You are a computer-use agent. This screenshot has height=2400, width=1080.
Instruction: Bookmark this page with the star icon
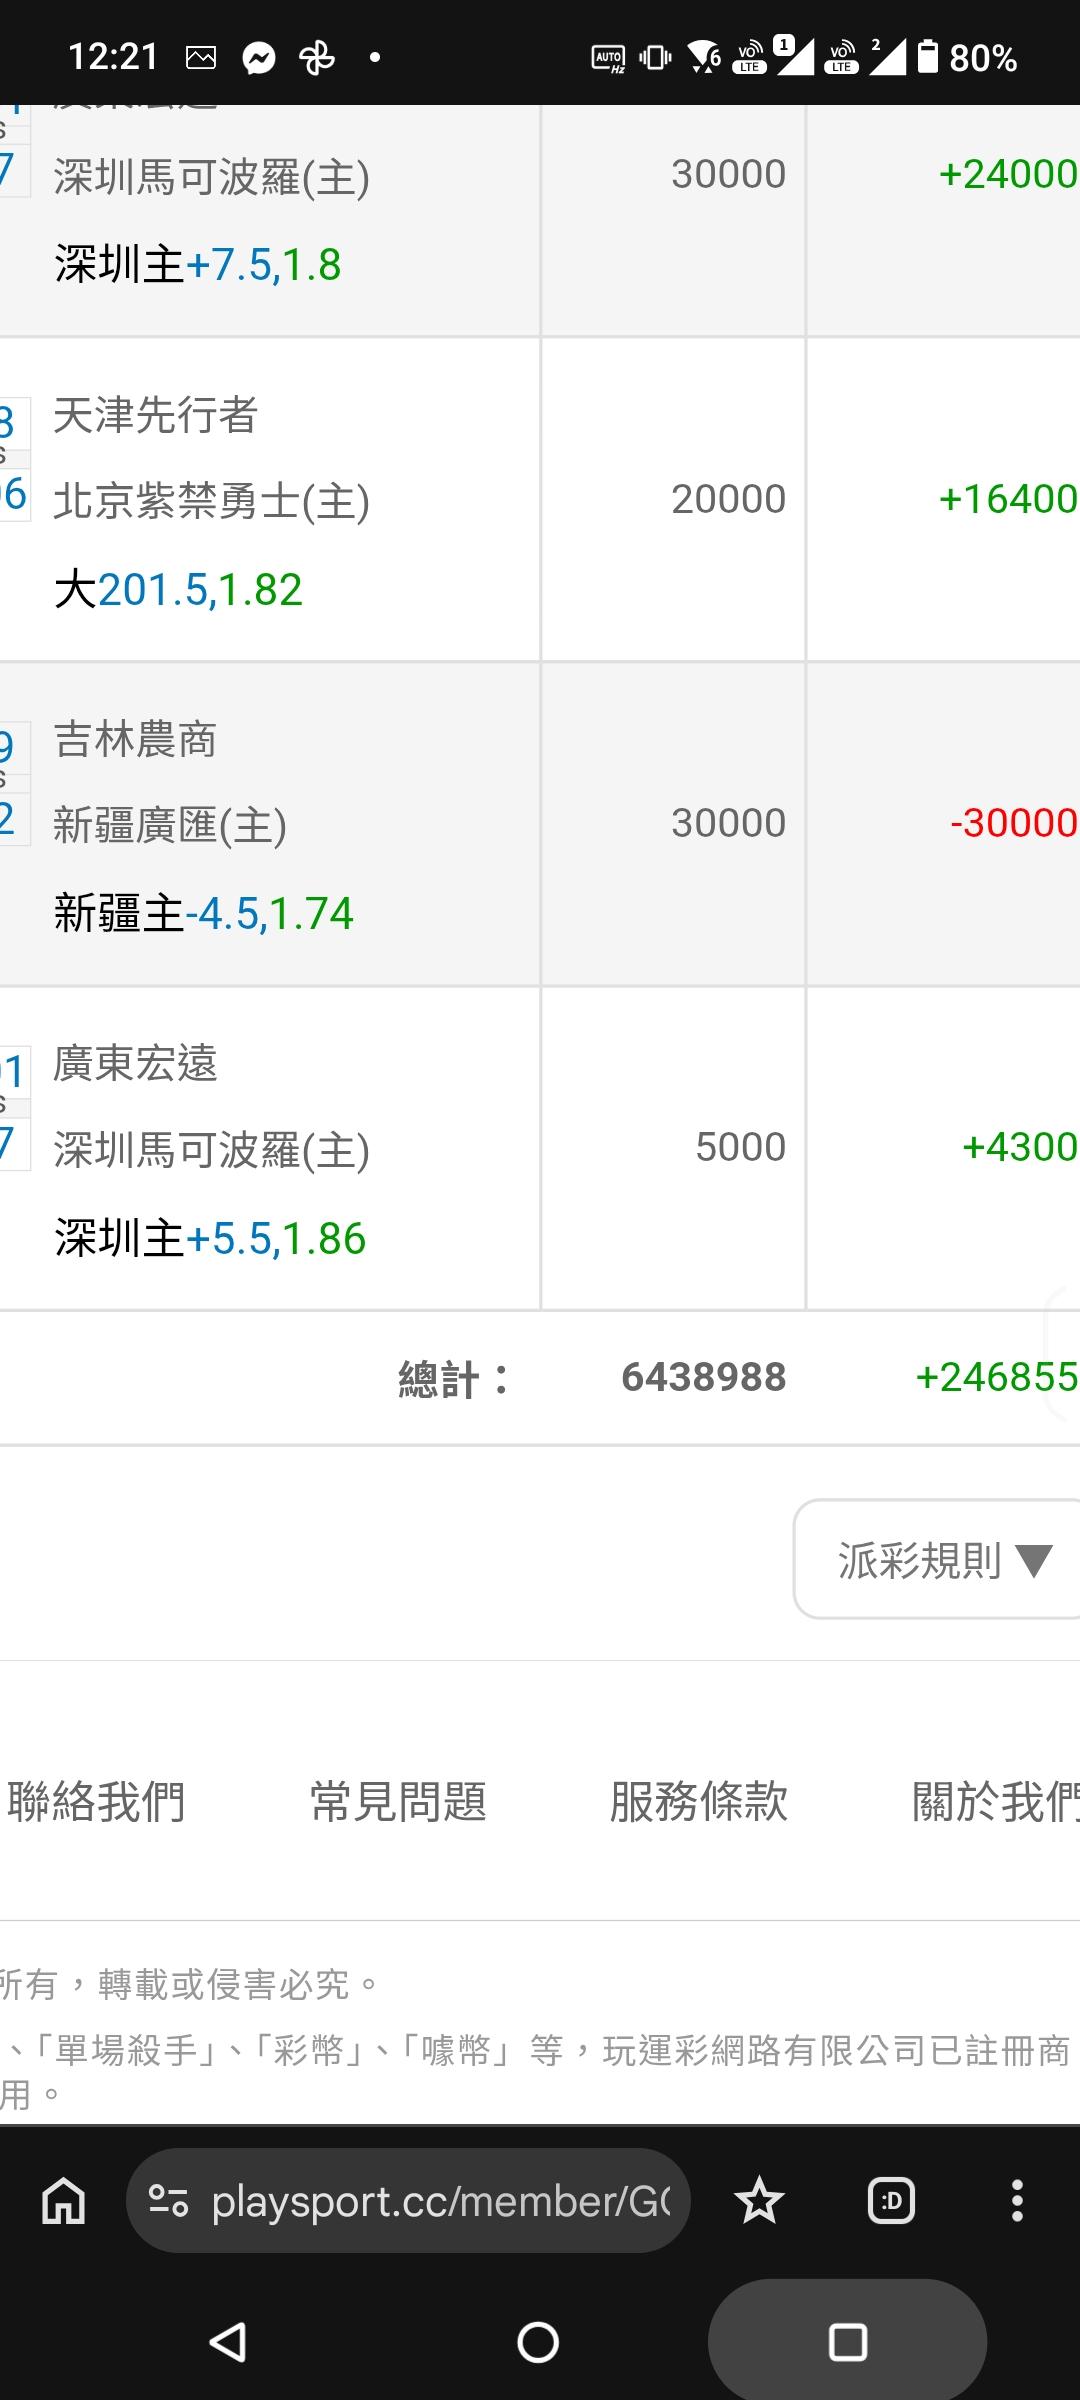point(759,2201)
